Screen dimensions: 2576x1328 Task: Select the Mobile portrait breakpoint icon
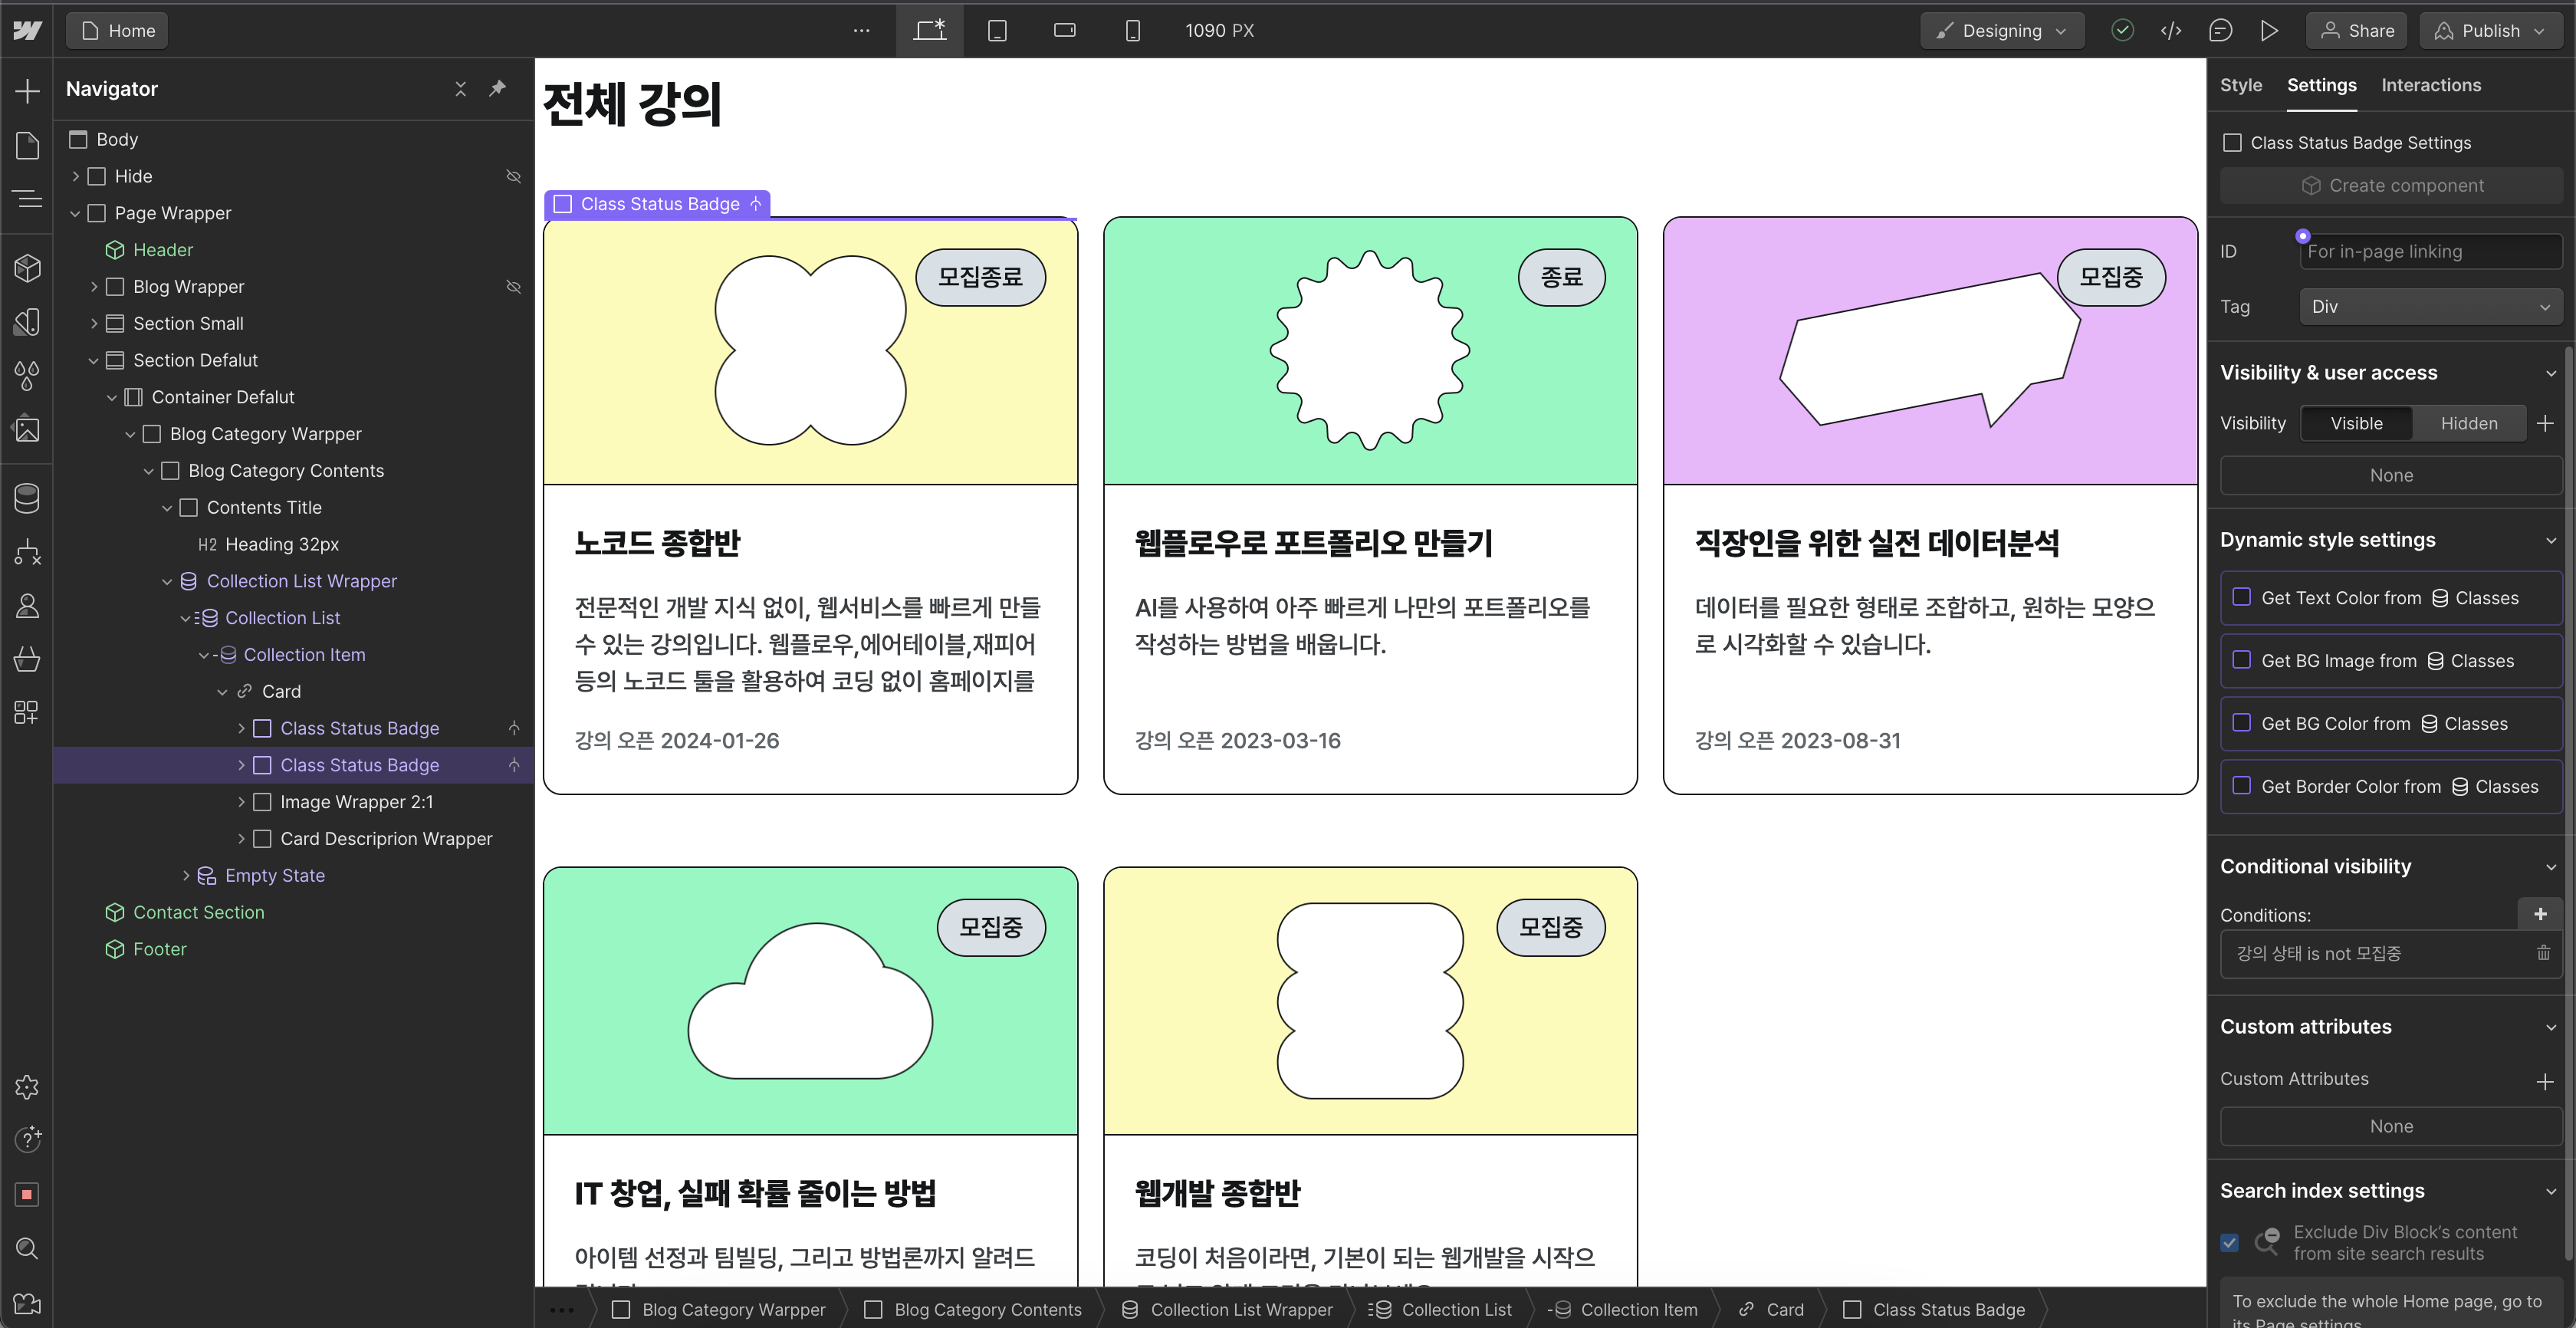click(1132, 31)
